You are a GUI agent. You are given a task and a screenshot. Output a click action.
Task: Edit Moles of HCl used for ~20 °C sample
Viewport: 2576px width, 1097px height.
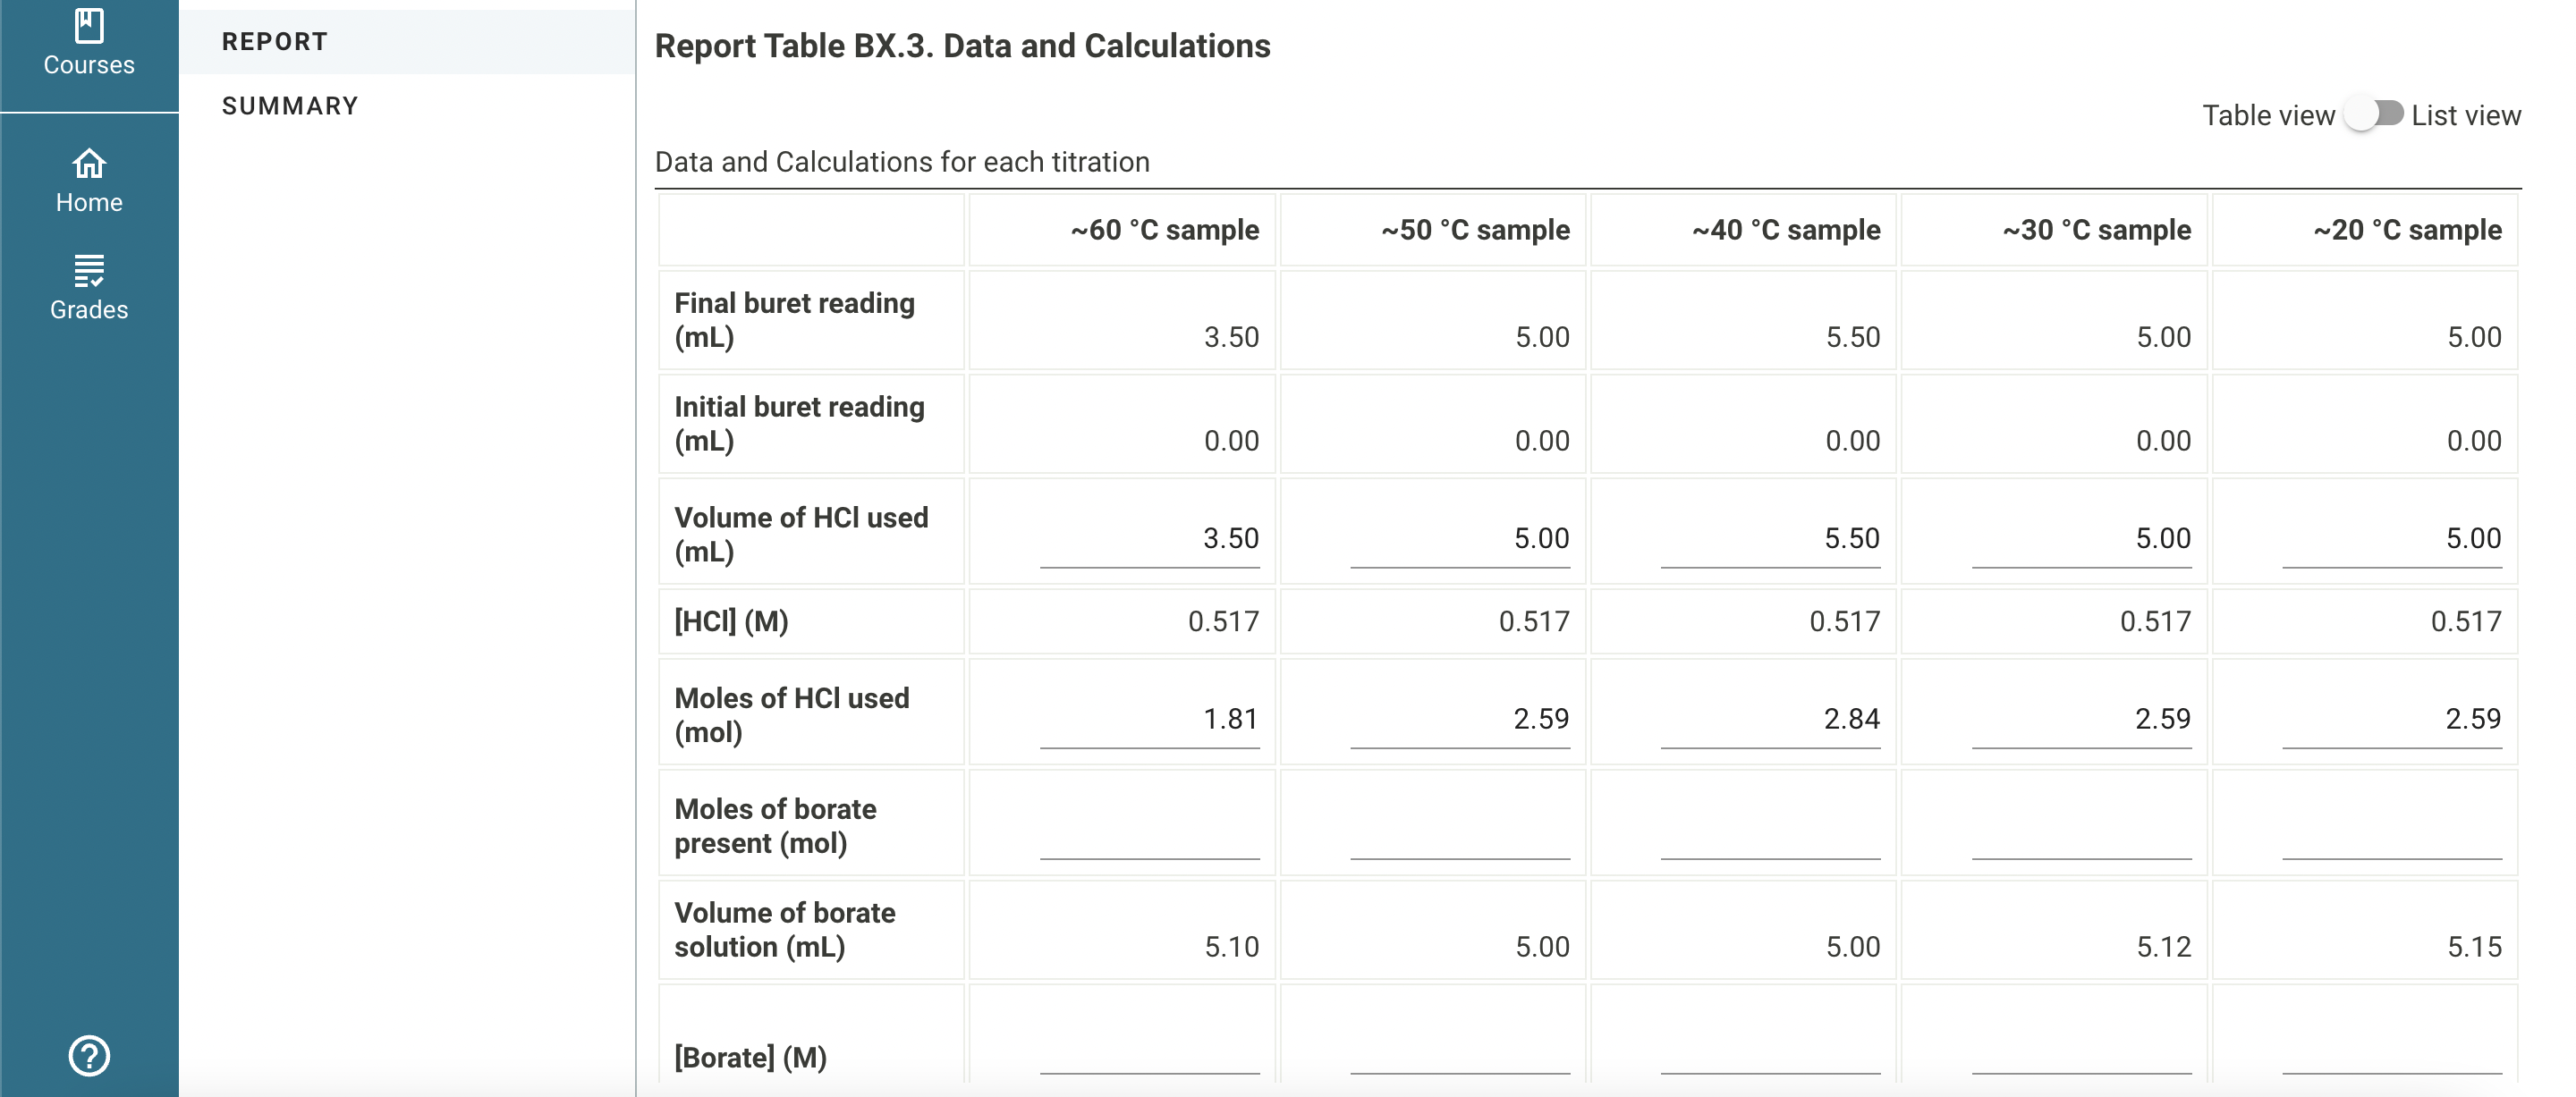[x=2392, y=720]
